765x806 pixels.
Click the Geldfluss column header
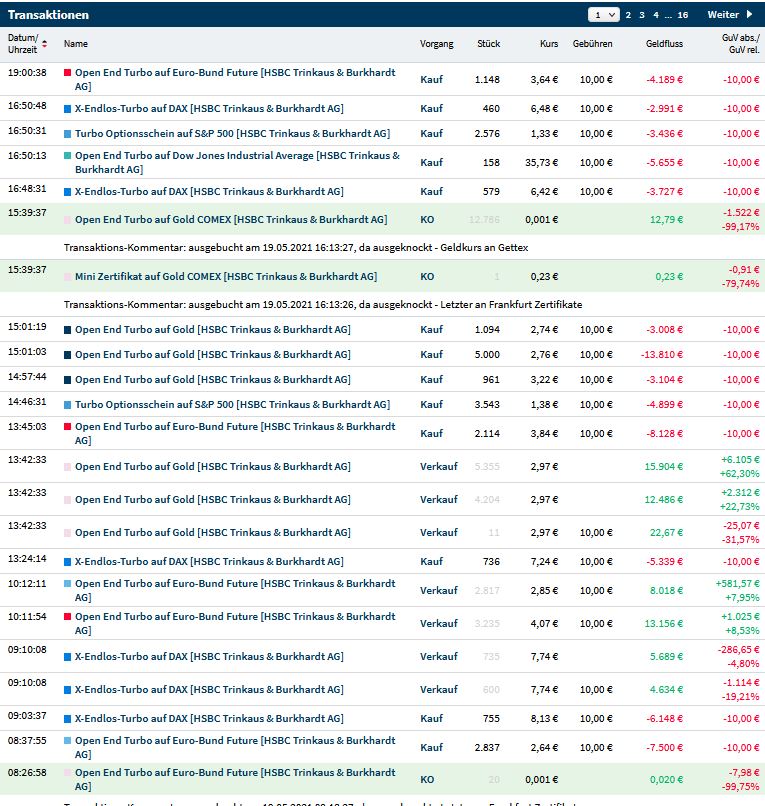click(x=664, y=44)
